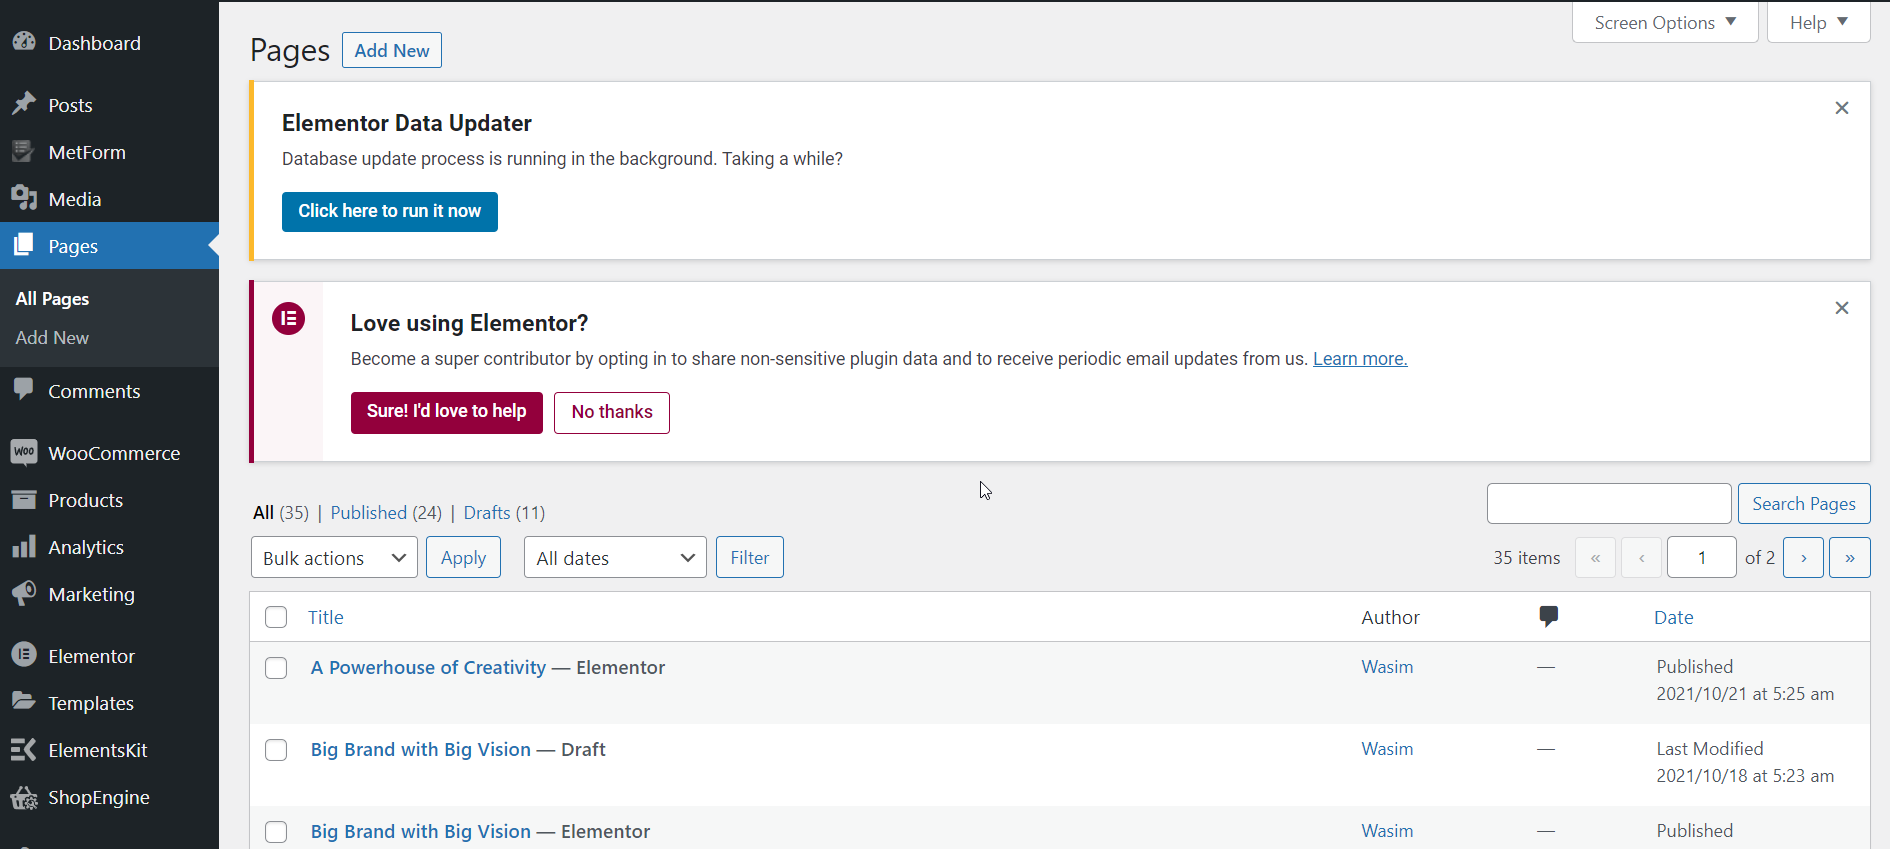Viewport: 1890px width, 849px height.
Task: Open the All dates dropdown
Action: (615, 558)
